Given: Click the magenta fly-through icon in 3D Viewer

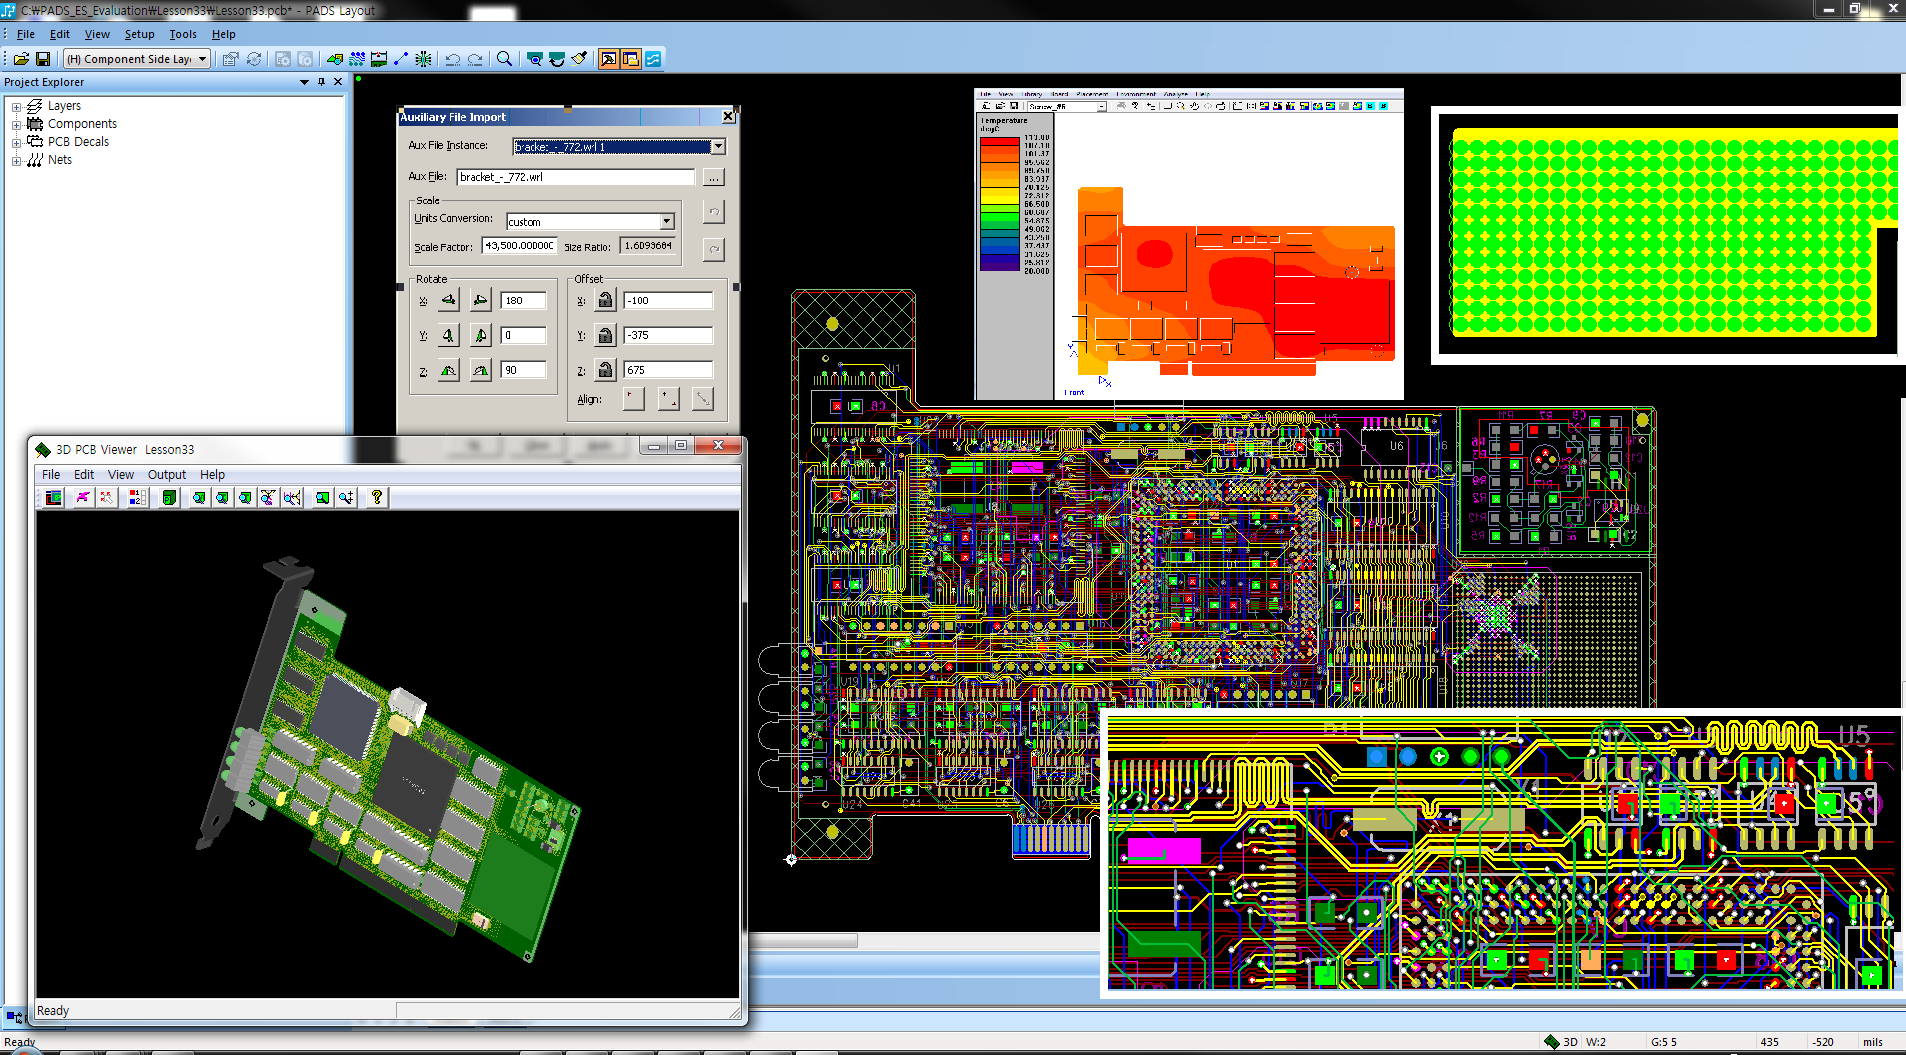Looking at the screenshot, I should [83, 497].
